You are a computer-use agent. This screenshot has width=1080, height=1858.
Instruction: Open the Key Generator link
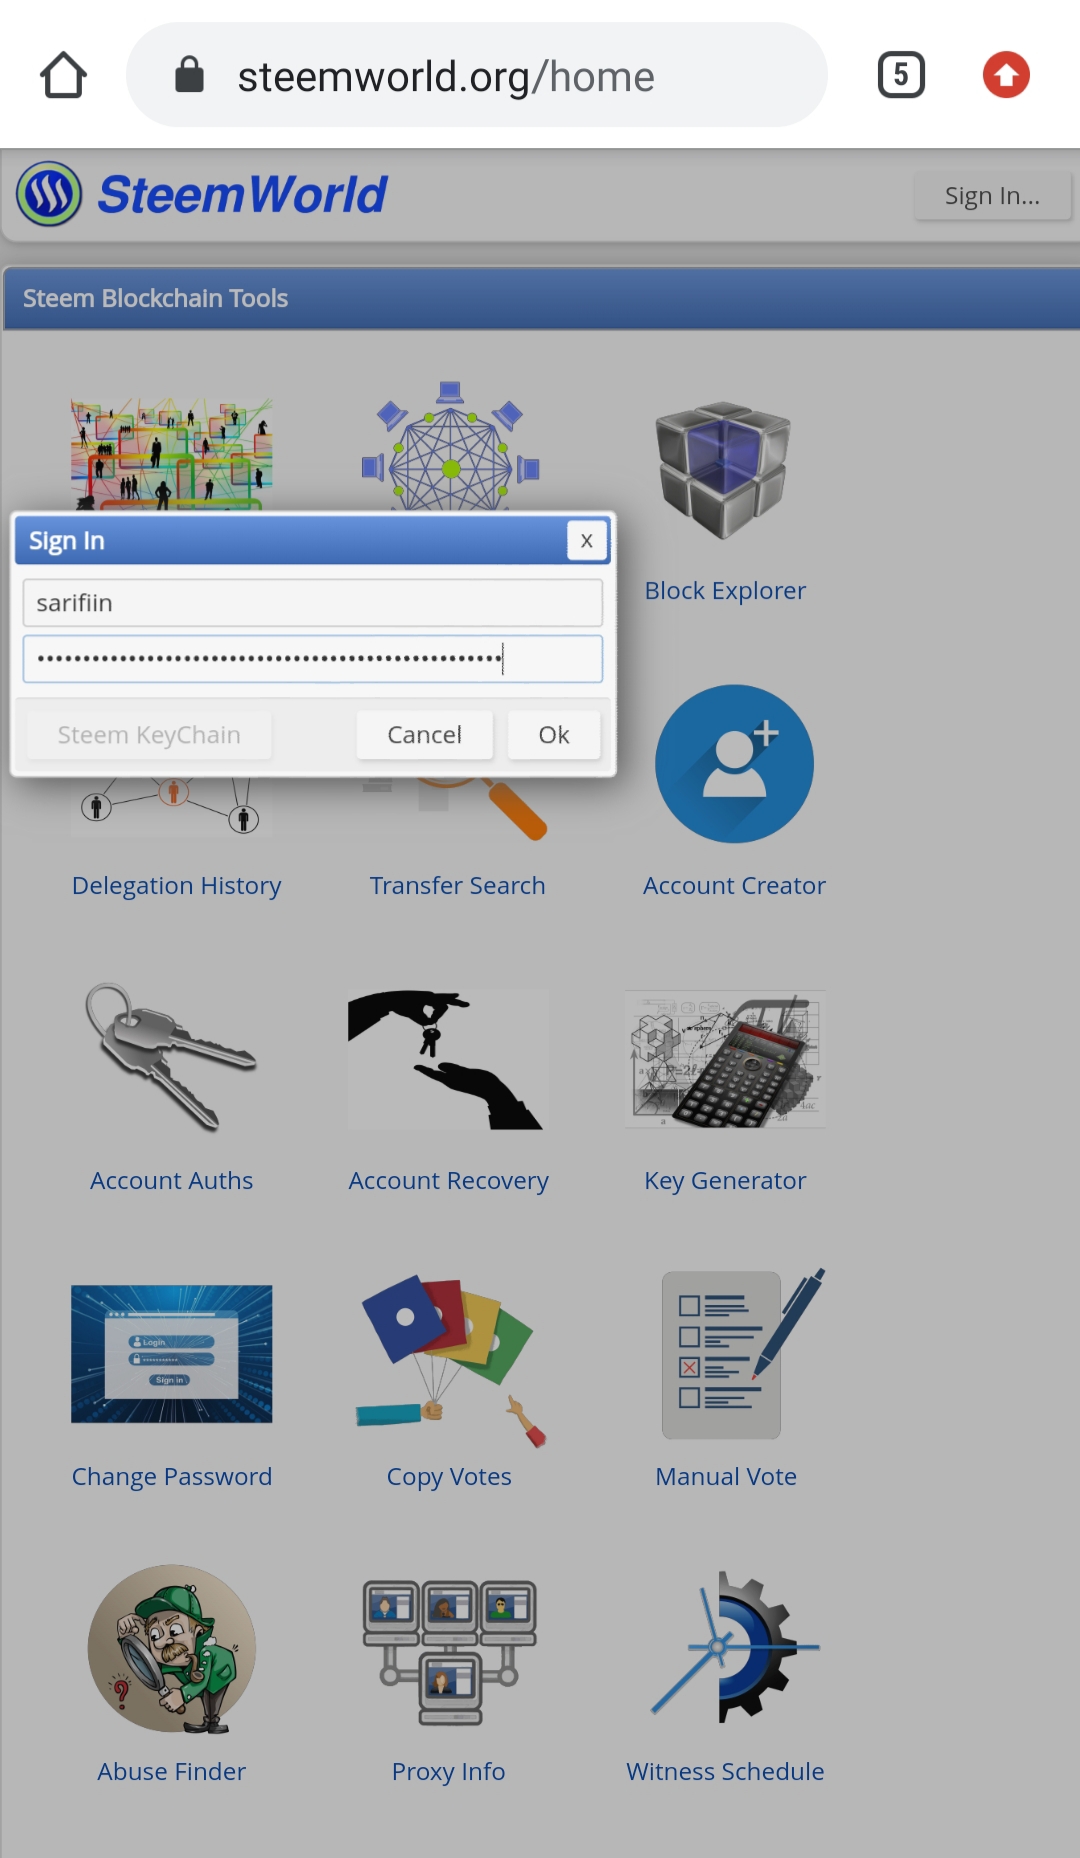(725, 1181)
